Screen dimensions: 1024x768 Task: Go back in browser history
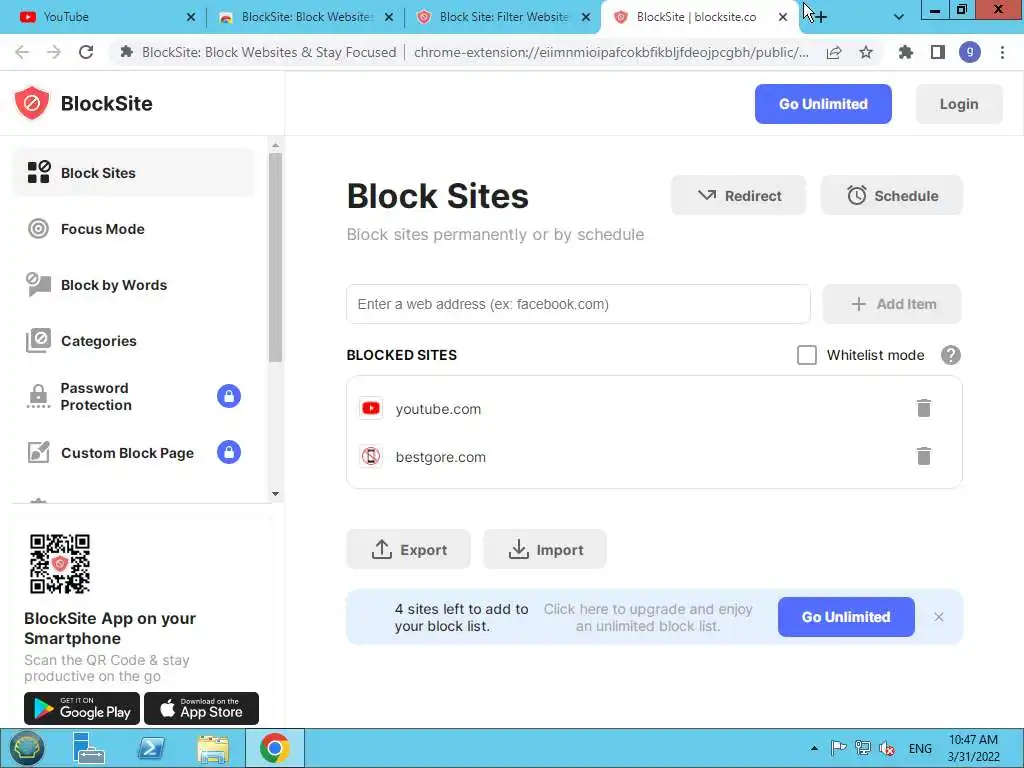click(22, 52)
